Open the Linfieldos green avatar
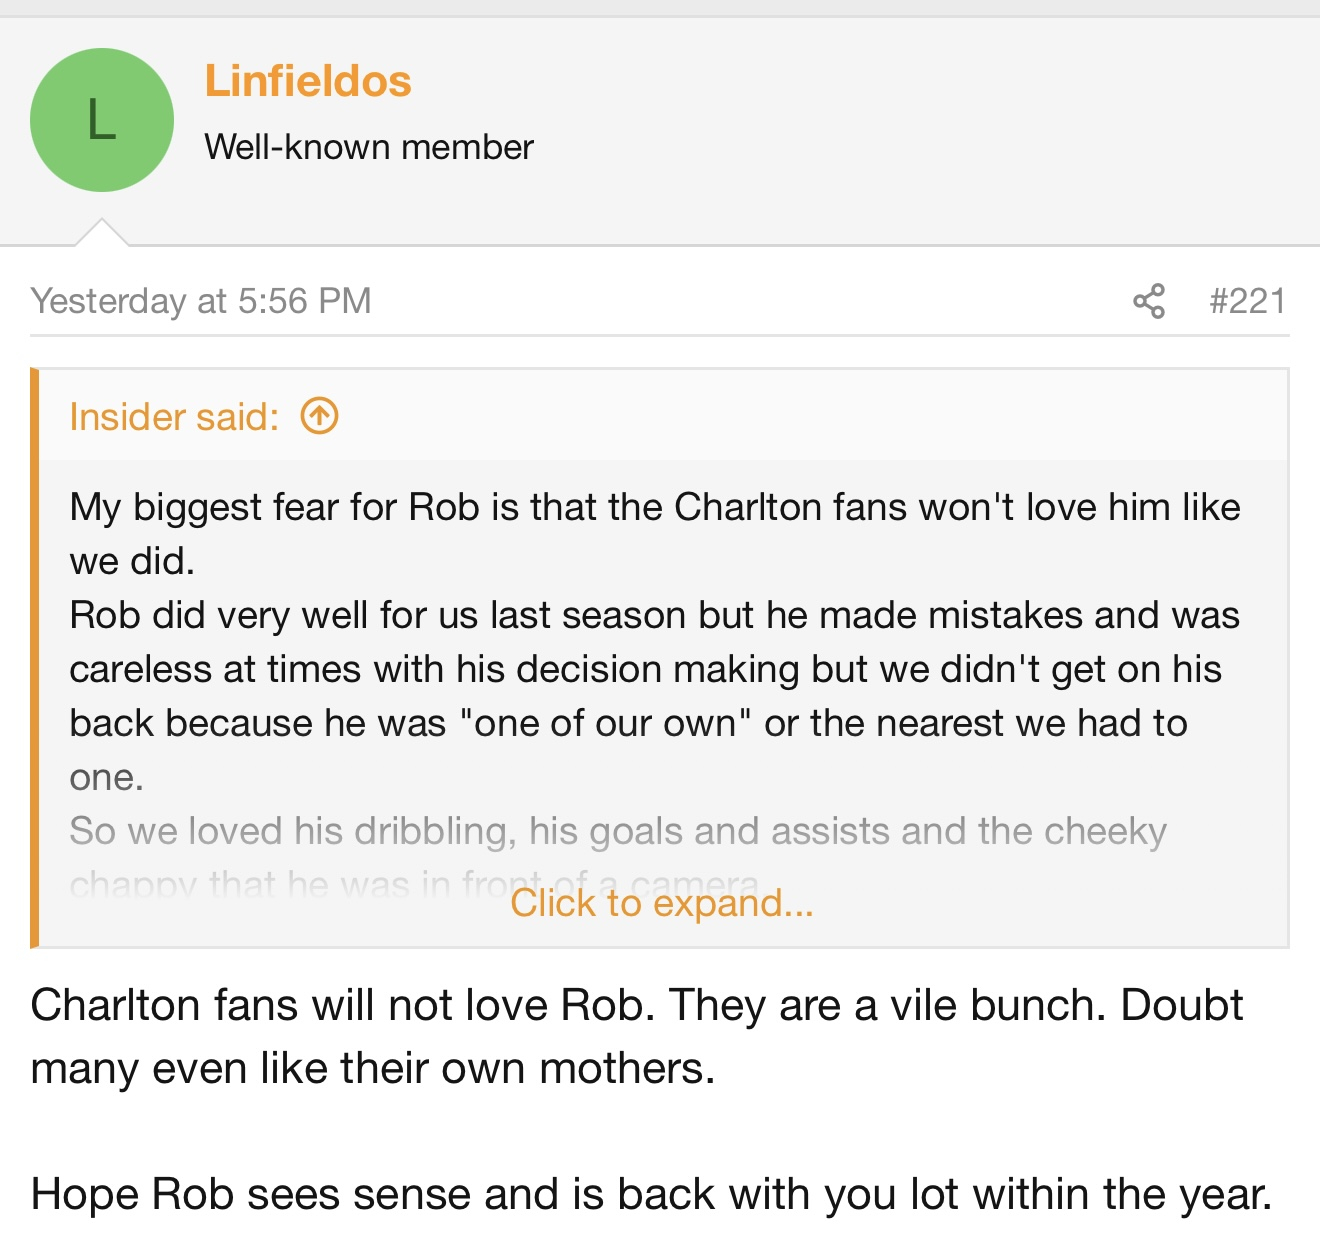Viewport: 1320px width, 1251px height. (102, 120)
